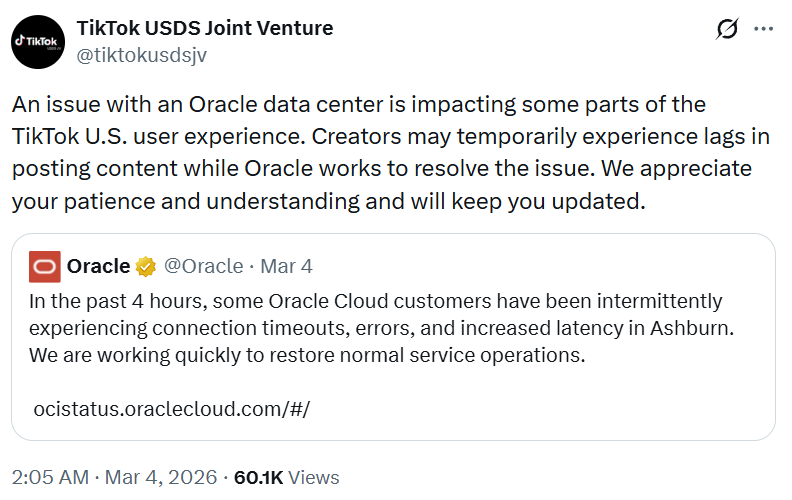Click the bold "Oracle" name in quoted post

point(98,266)
